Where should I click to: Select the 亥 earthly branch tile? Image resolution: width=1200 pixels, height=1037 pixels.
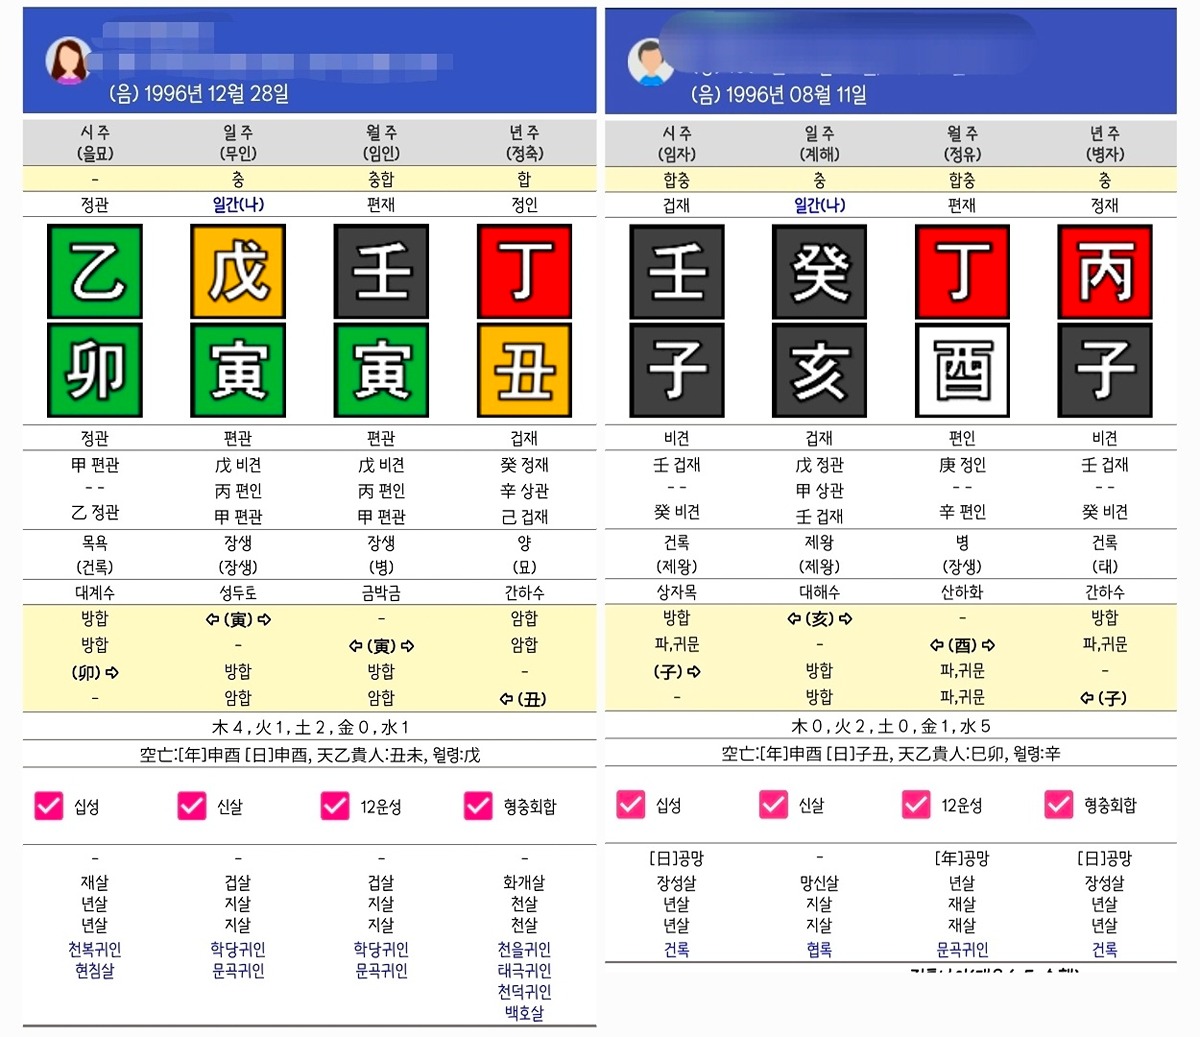(x=819, y=370)
